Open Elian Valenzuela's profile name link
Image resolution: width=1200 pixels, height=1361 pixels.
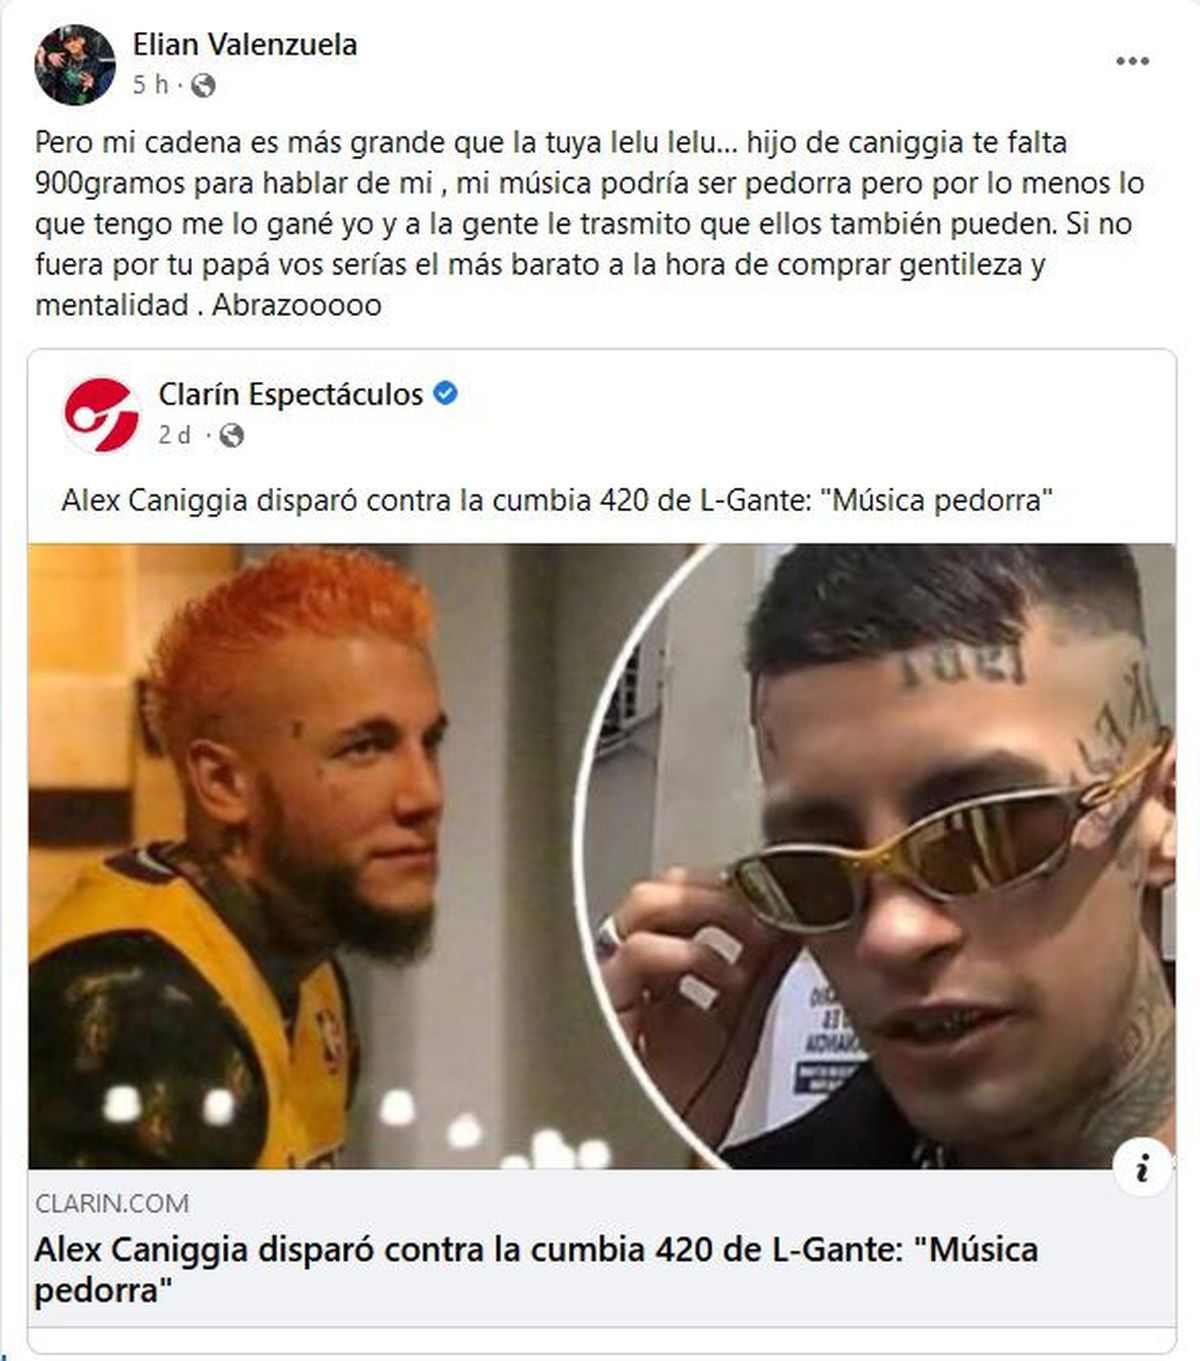245,45
